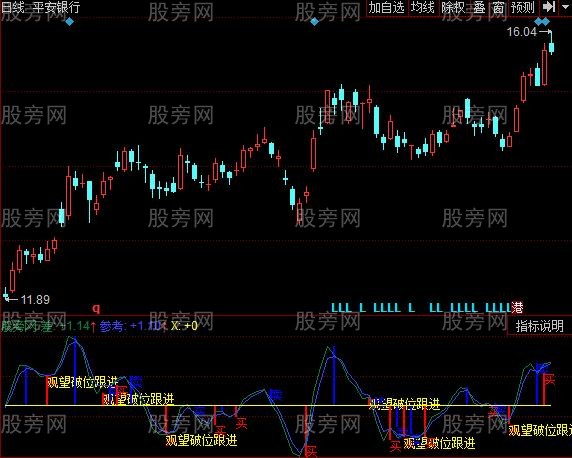This screenshot has height=458, width=572.
Task: Click the 参考 indicator value label
Action: click(113, 326)
